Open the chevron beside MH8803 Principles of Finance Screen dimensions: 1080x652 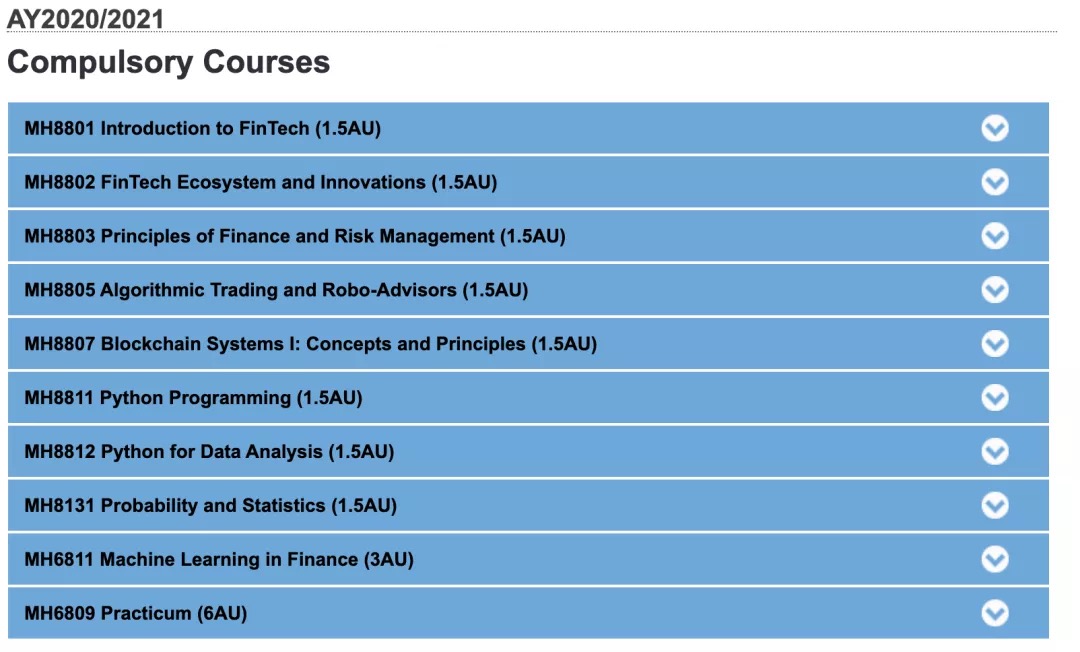(995, 235)
